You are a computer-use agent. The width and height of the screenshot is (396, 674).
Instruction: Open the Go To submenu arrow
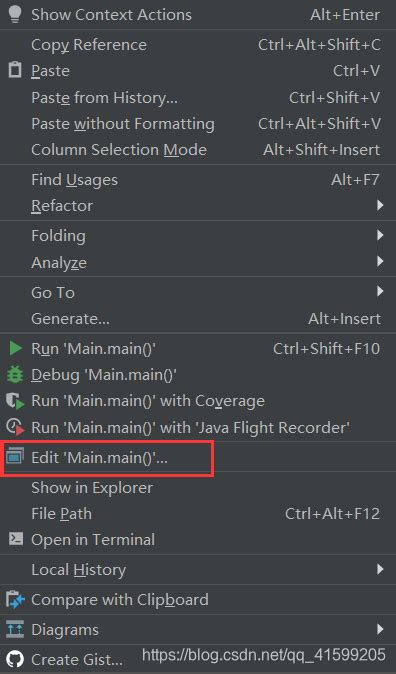point(380,291)
